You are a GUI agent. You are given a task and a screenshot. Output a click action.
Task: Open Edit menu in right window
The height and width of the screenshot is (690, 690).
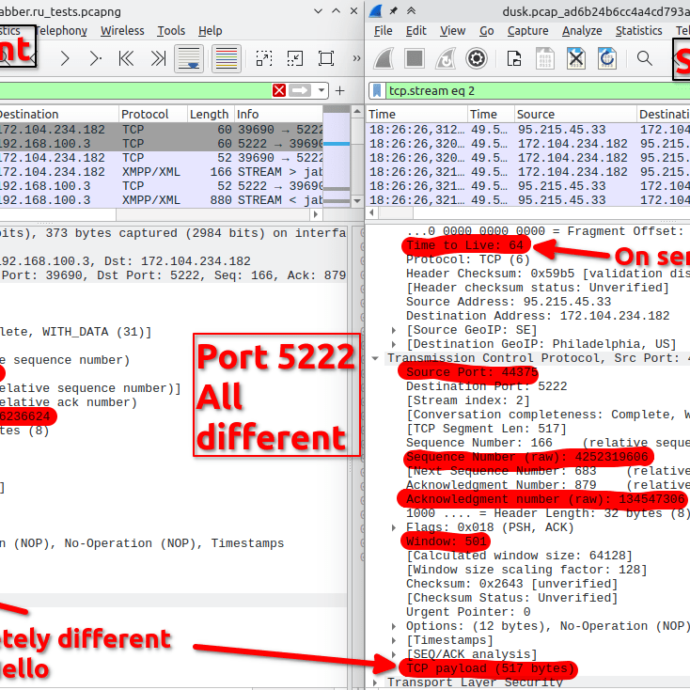416,31
